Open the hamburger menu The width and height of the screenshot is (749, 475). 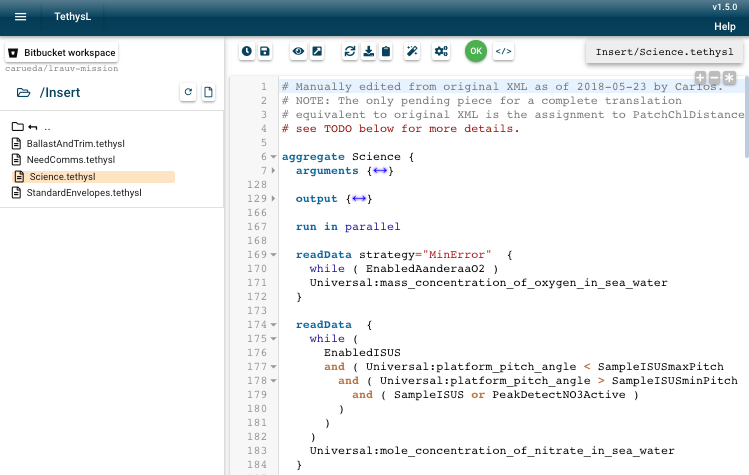20,17
